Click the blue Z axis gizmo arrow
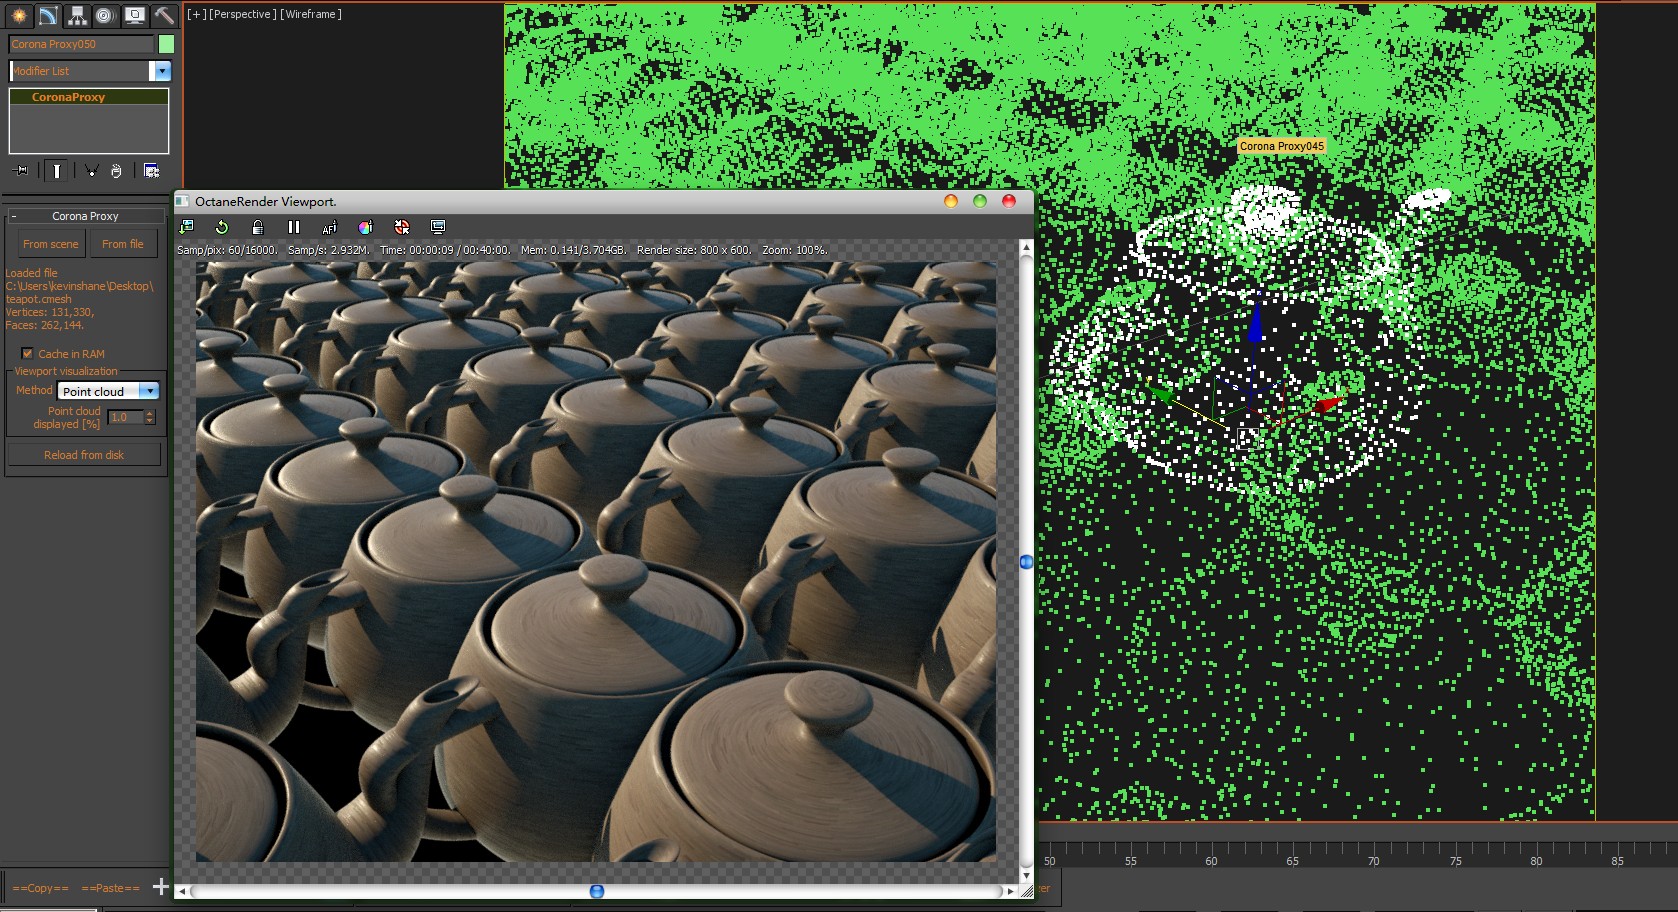This screenshot has width=1678, height=912. [x=1255, y=325]
